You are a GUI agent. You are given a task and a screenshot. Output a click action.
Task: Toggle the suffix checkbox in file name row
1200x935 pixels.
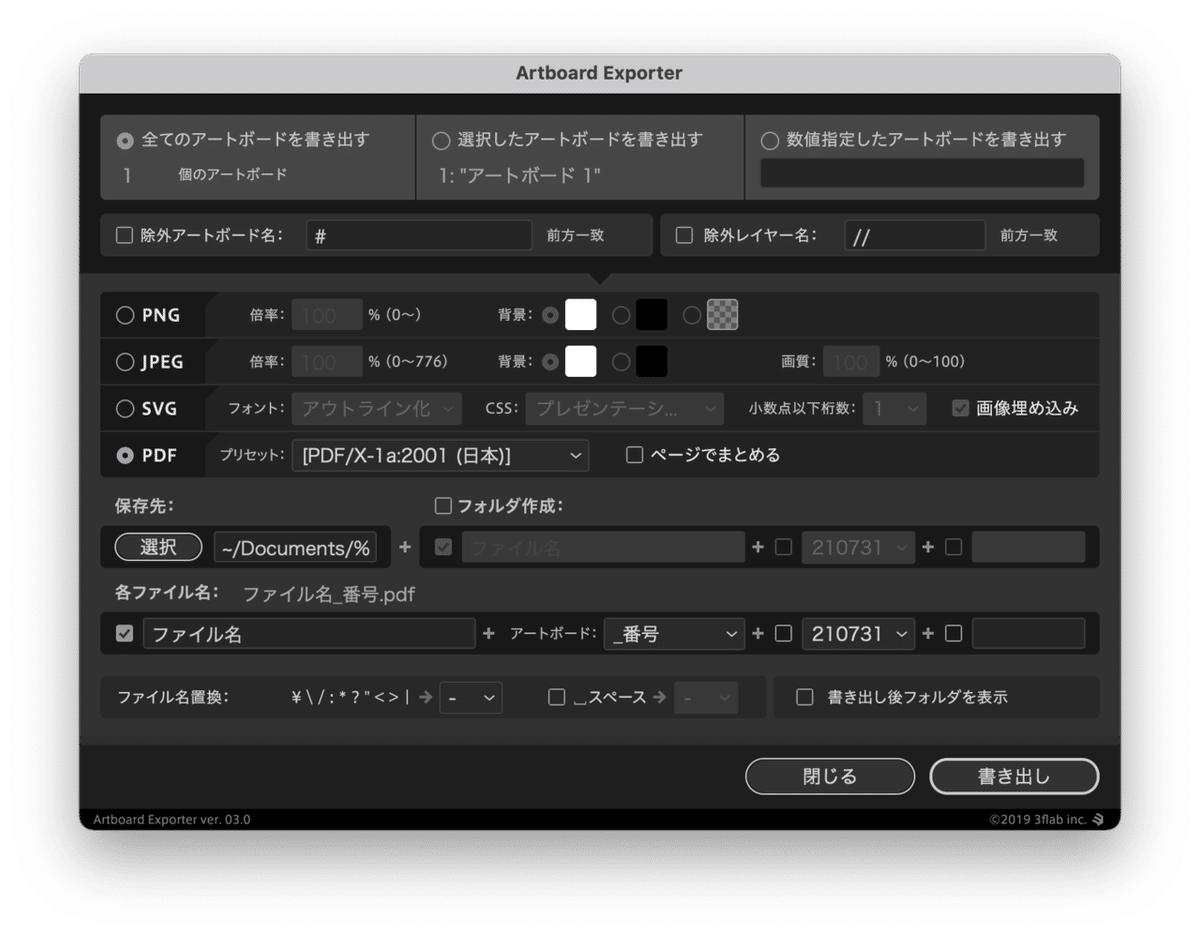coord(954,633)
